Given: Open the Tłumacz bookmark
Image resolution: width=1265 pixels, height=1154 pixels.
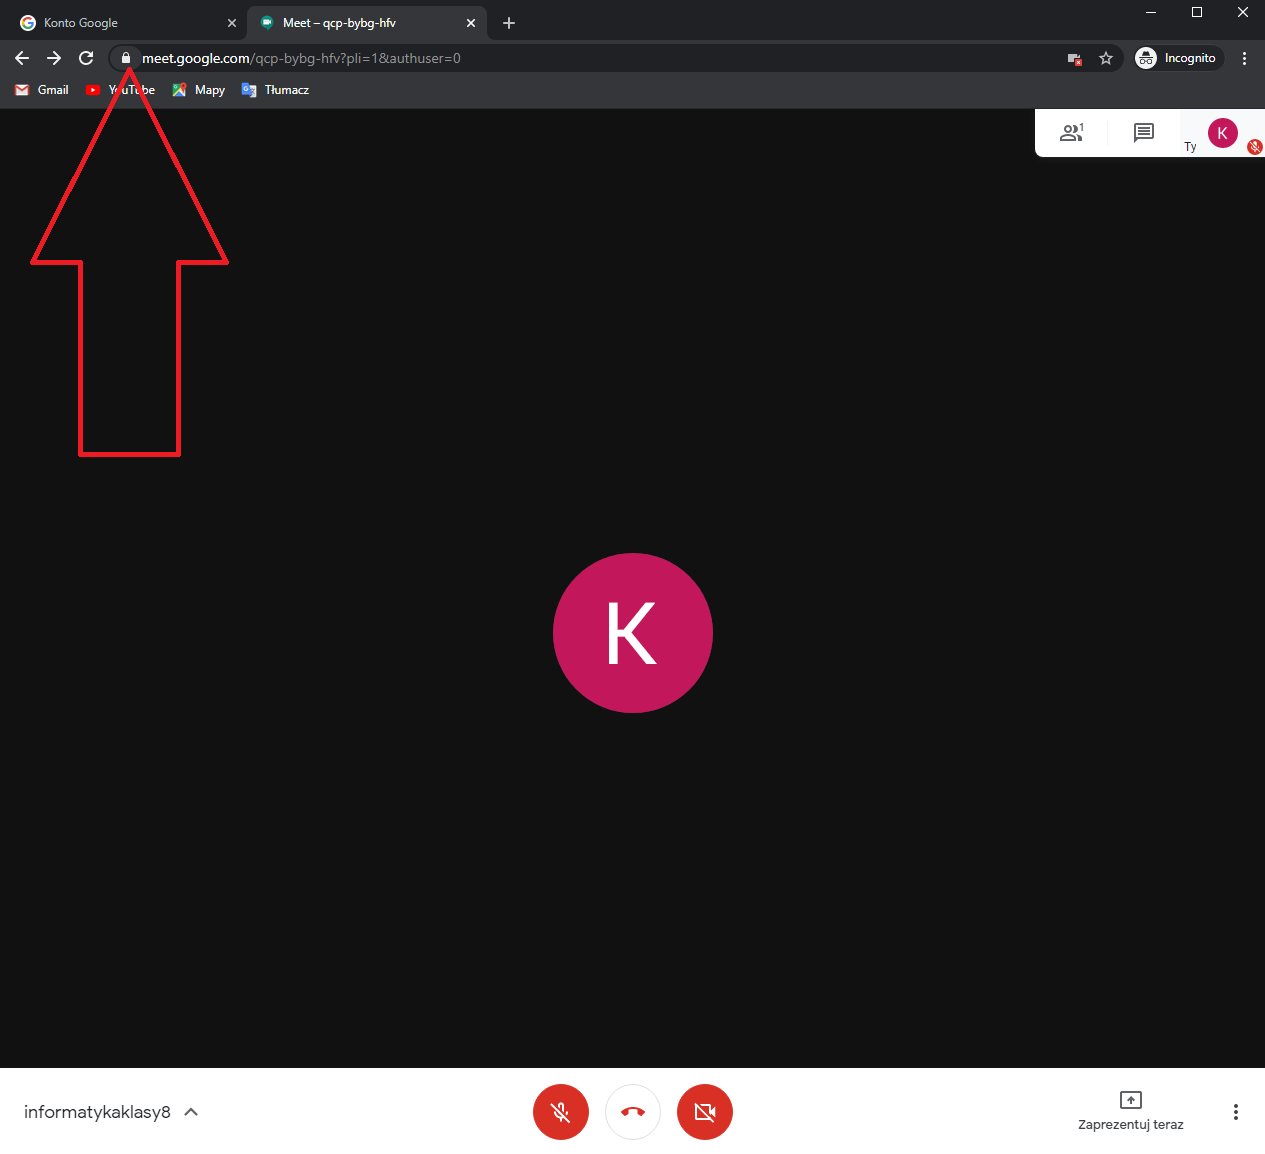Looking at the screenshot, I should click(276, 90).
